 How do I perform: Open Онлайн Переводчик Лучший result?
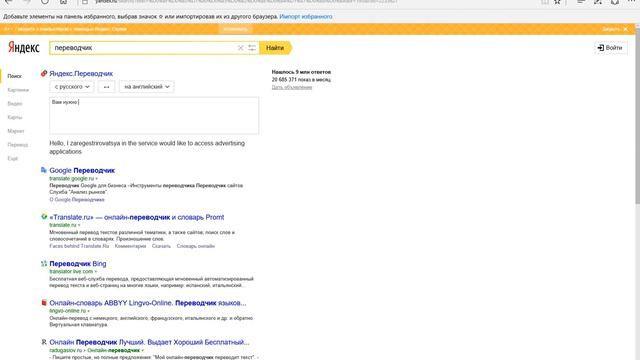coord(149,342)
